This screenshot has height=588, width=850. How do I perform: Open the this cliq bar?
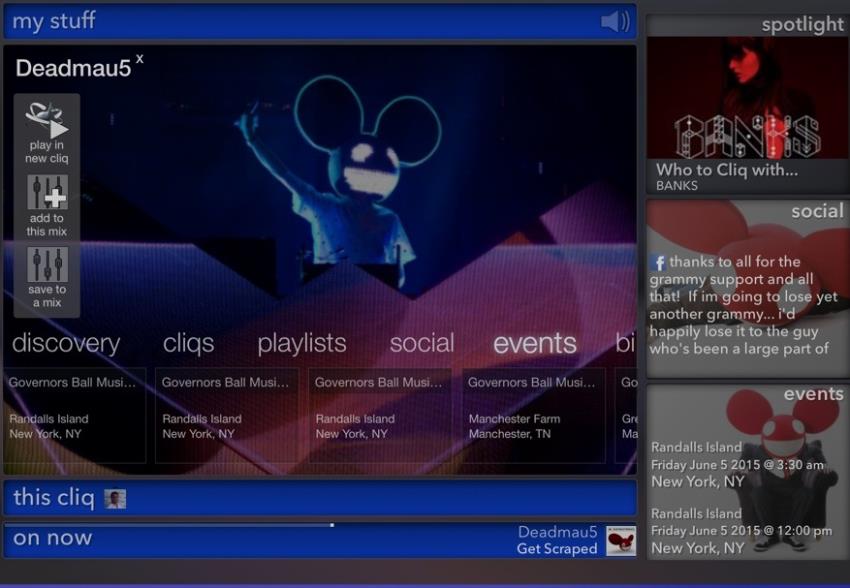(320, 498)
